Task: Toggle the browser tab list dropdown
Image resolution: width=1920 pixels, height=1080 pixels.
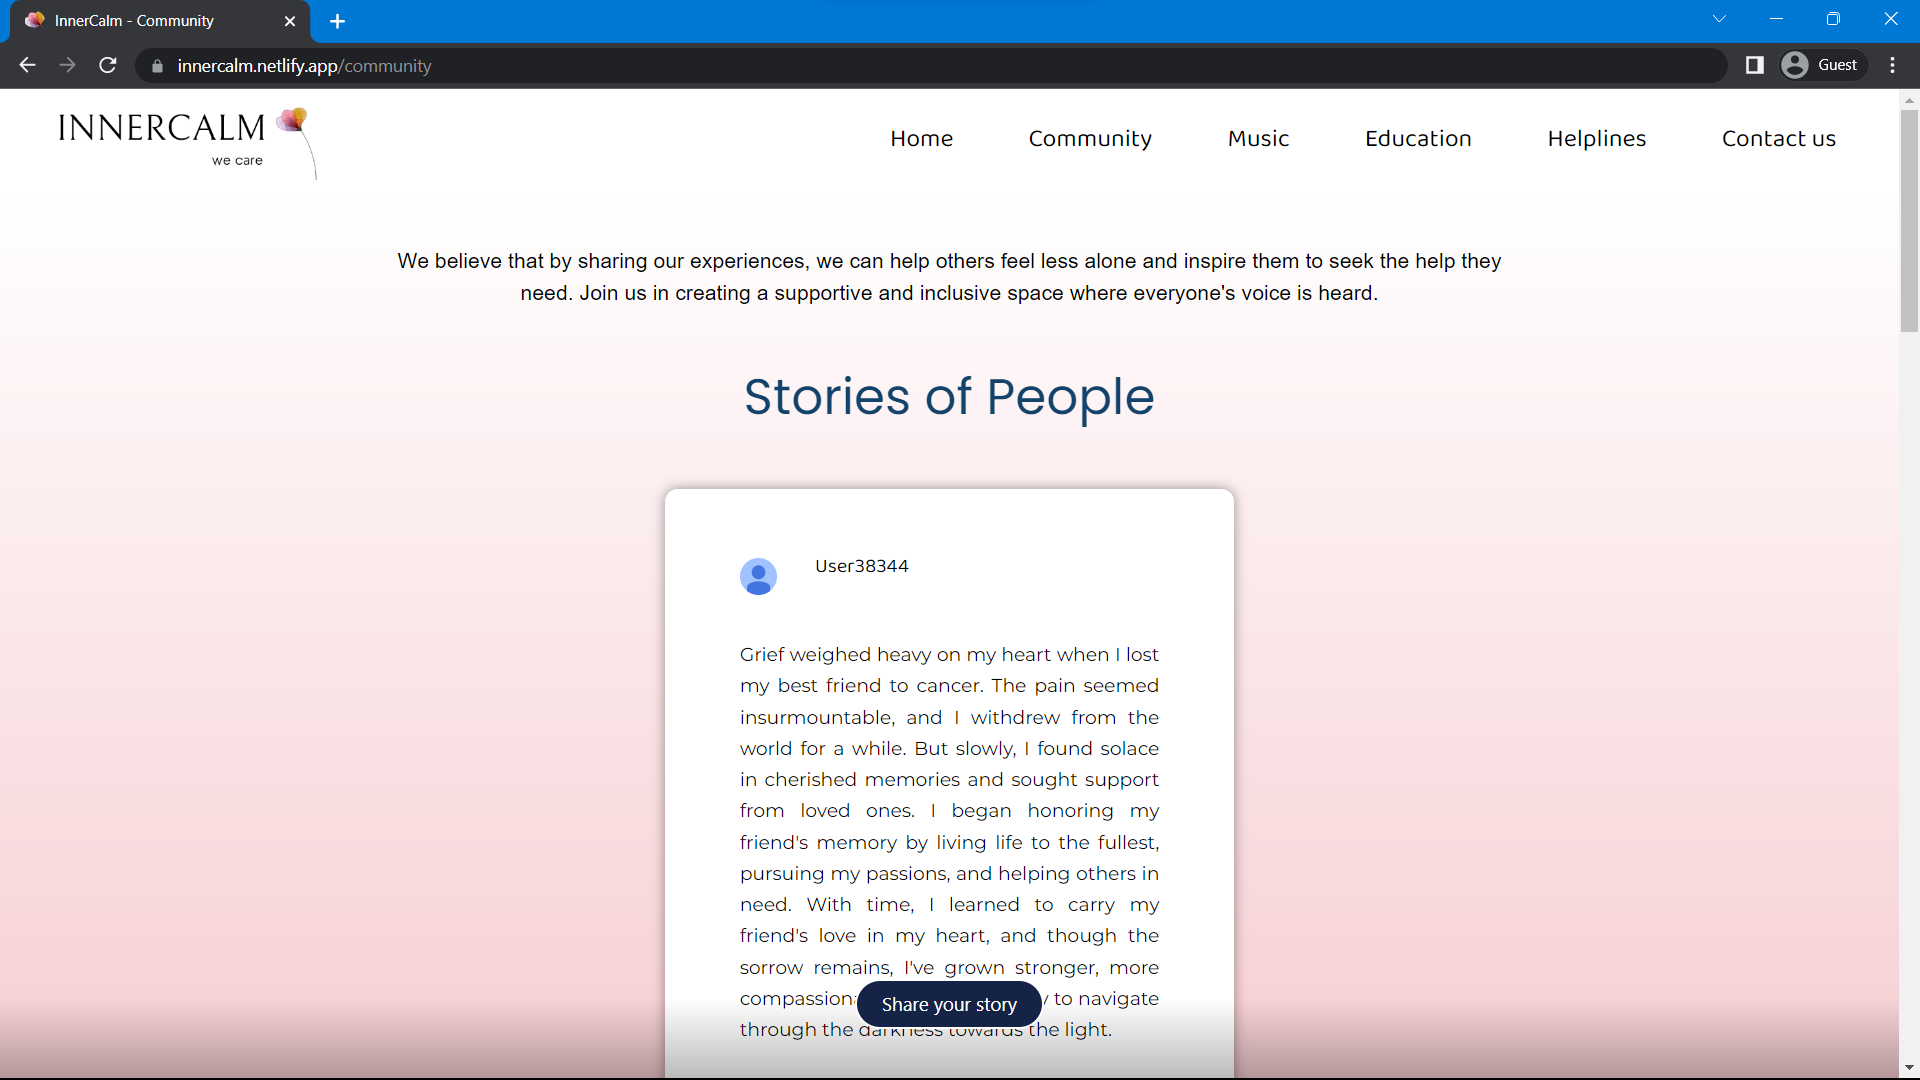Action: coord(1718,20)
